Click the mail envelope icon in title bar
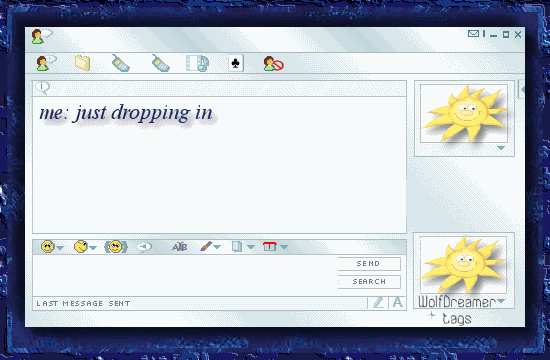 pyautogui.click(x=474, y=34)
